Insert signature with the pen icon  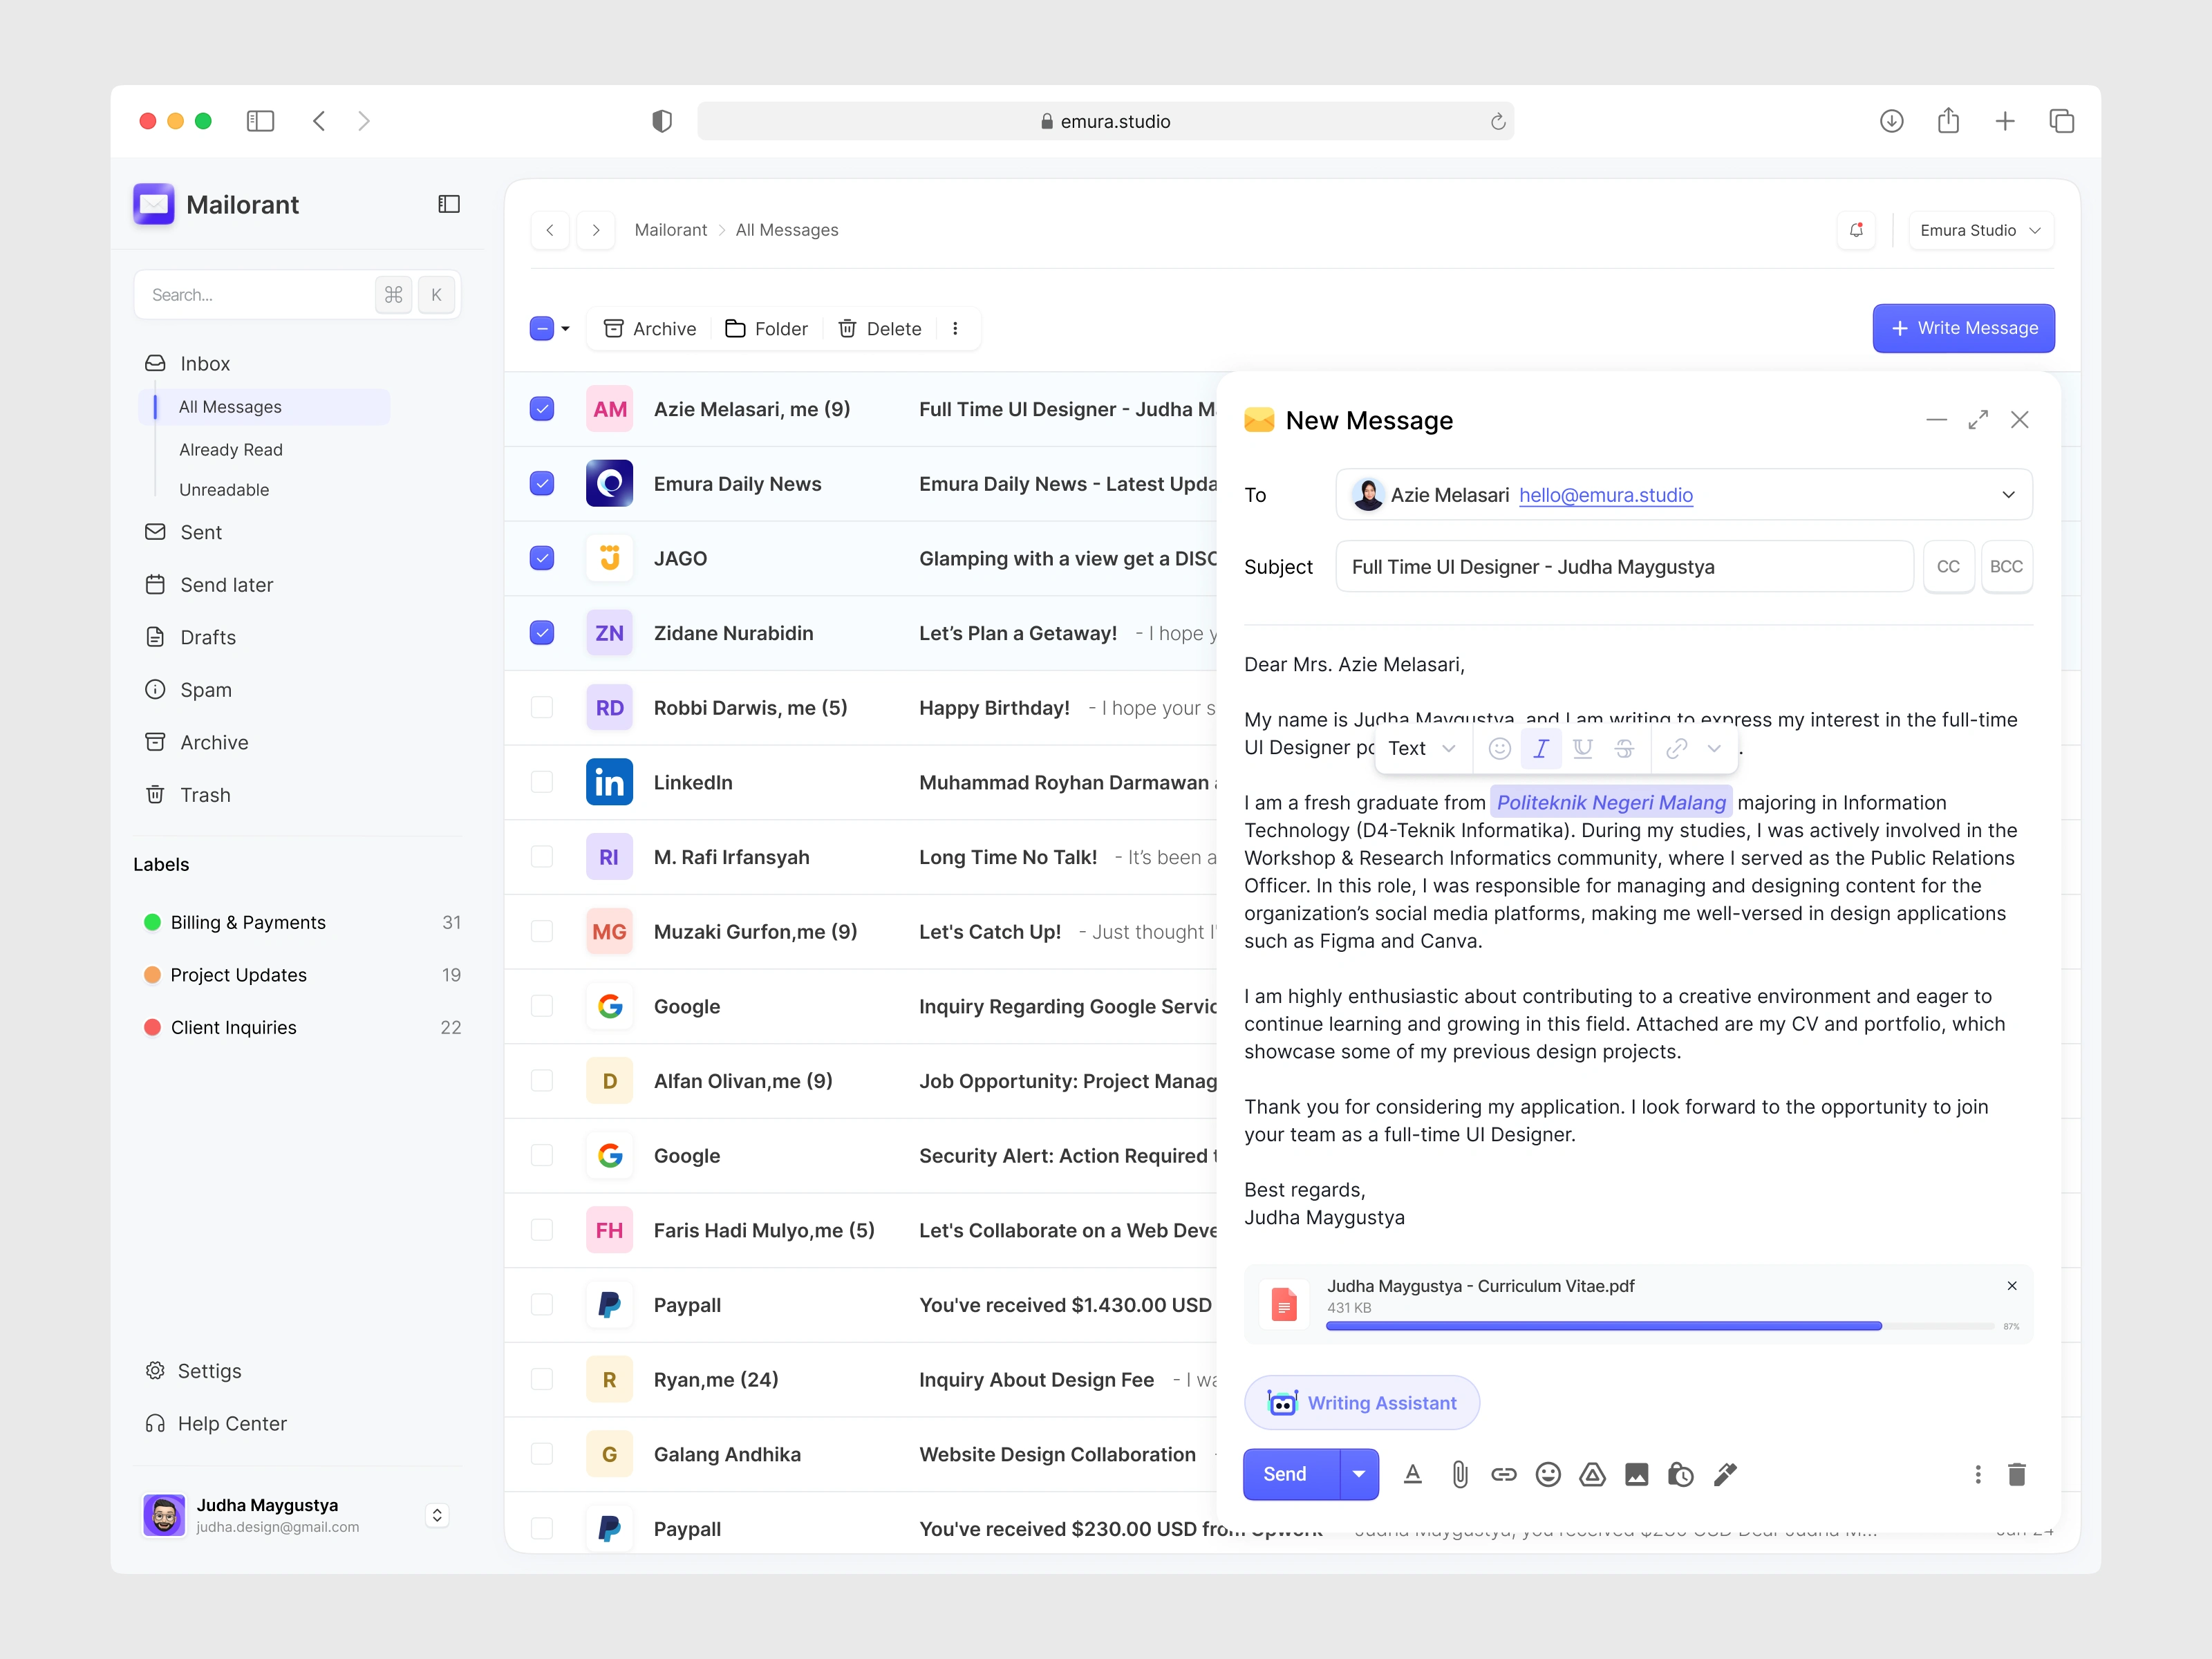(x=1725, y=1474)
